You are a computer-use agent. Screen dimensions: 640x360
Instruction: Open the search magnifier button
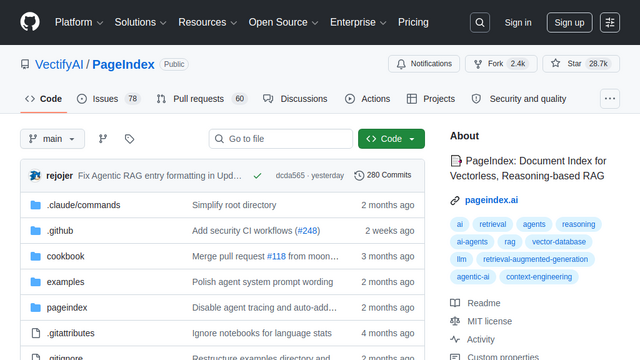(480, 22)
